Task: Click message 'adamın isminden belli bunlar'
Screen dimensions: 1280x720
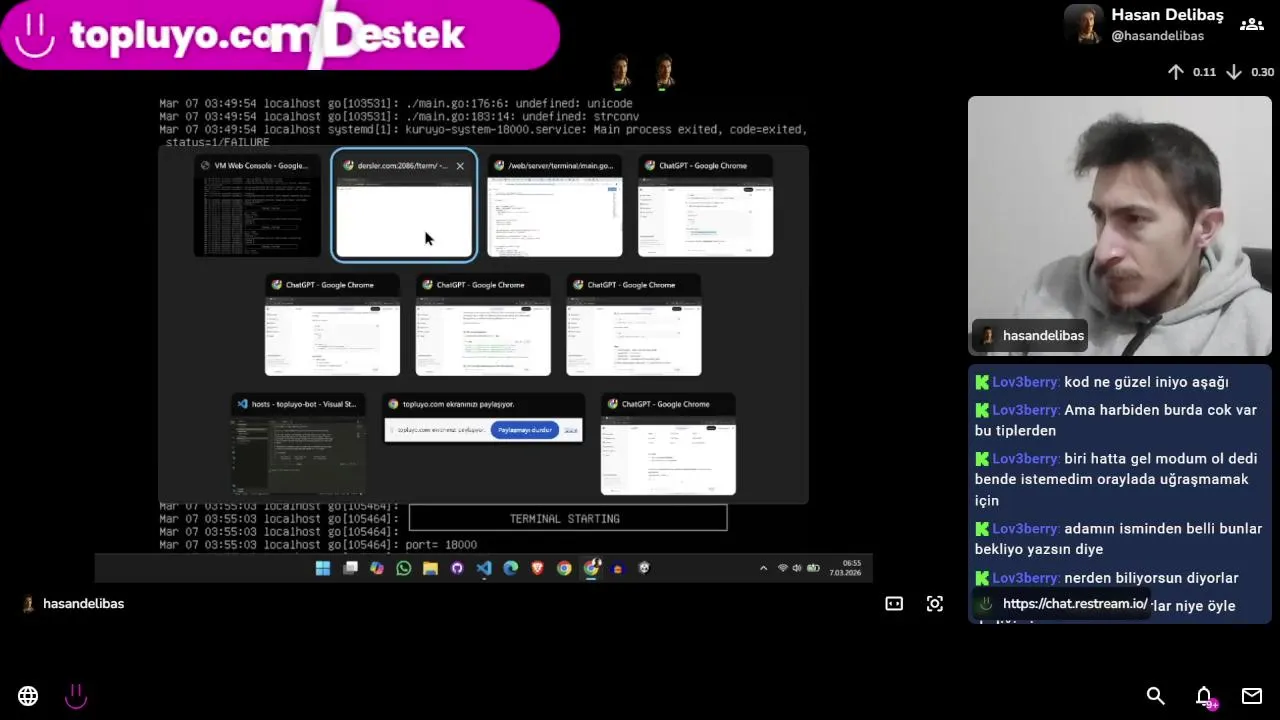Action: [x=1118, y=538]
